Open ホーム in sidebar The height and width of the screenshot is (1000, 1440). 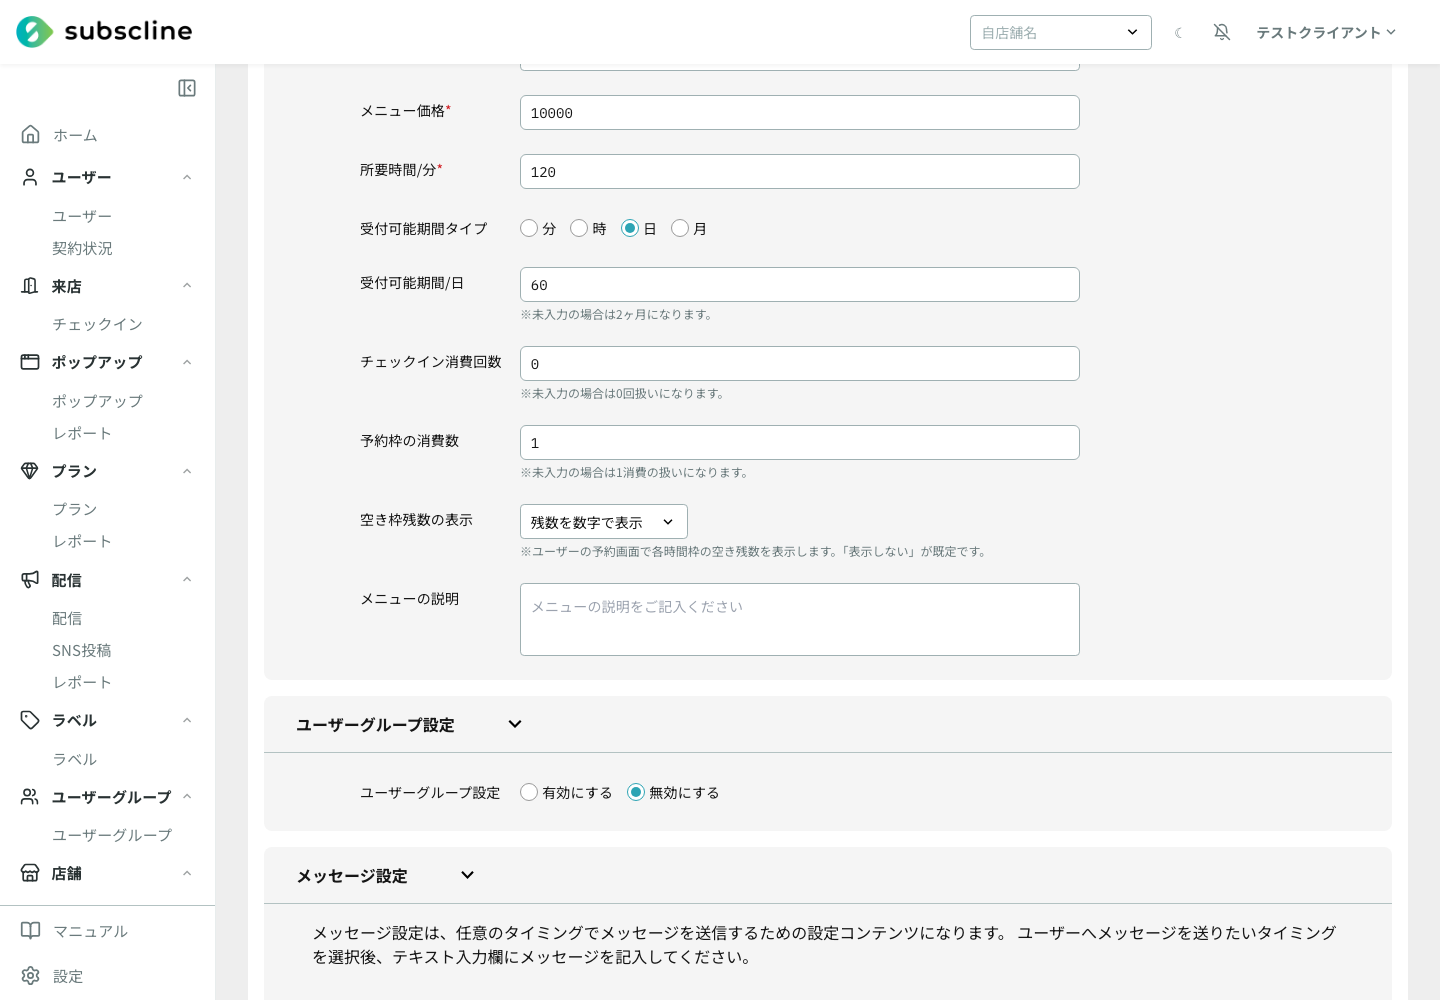coord(75,135)
